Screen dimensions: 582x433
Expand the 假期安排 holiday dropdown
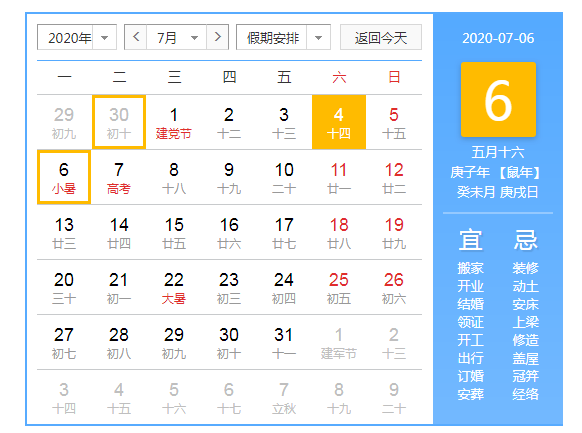(x=283, y=37)
